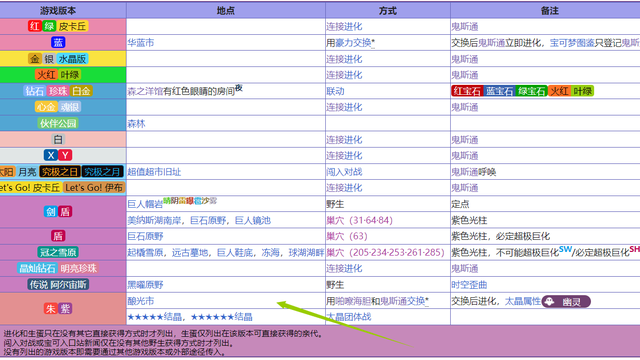Open the 响嚓海胆 link
The width and height of the screenshot is (640, 360).
[353, 301]
